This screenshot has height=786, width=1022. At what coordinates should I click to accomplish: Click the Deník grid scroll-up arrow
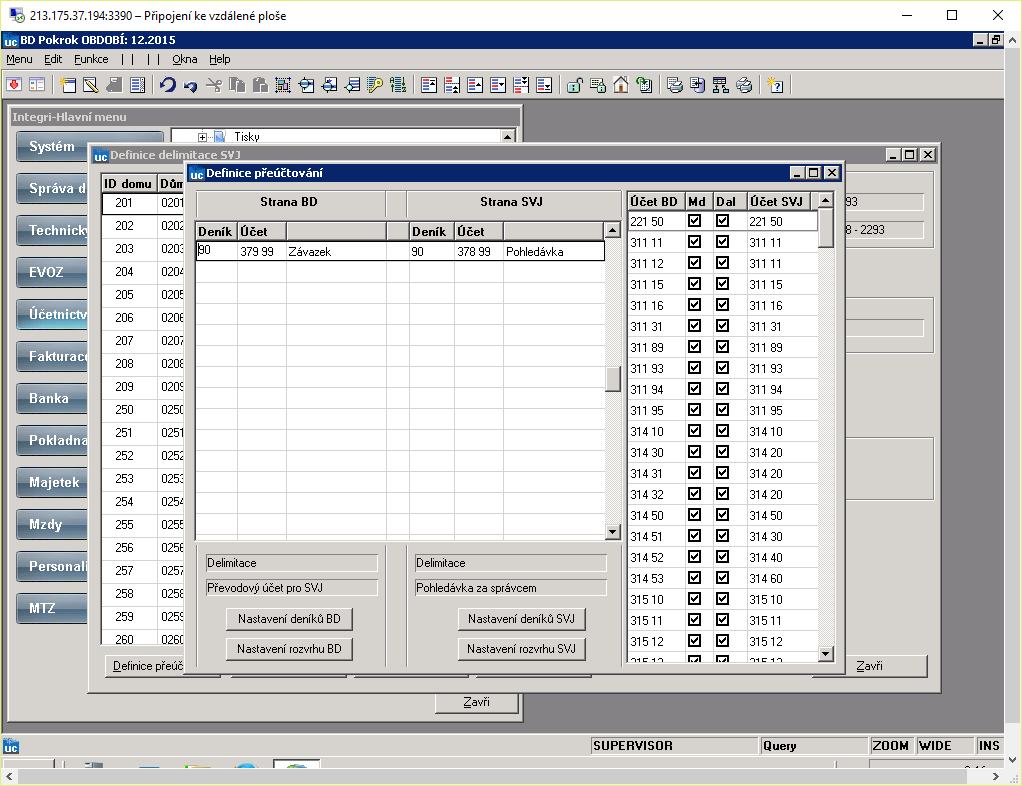click(612, 231)
